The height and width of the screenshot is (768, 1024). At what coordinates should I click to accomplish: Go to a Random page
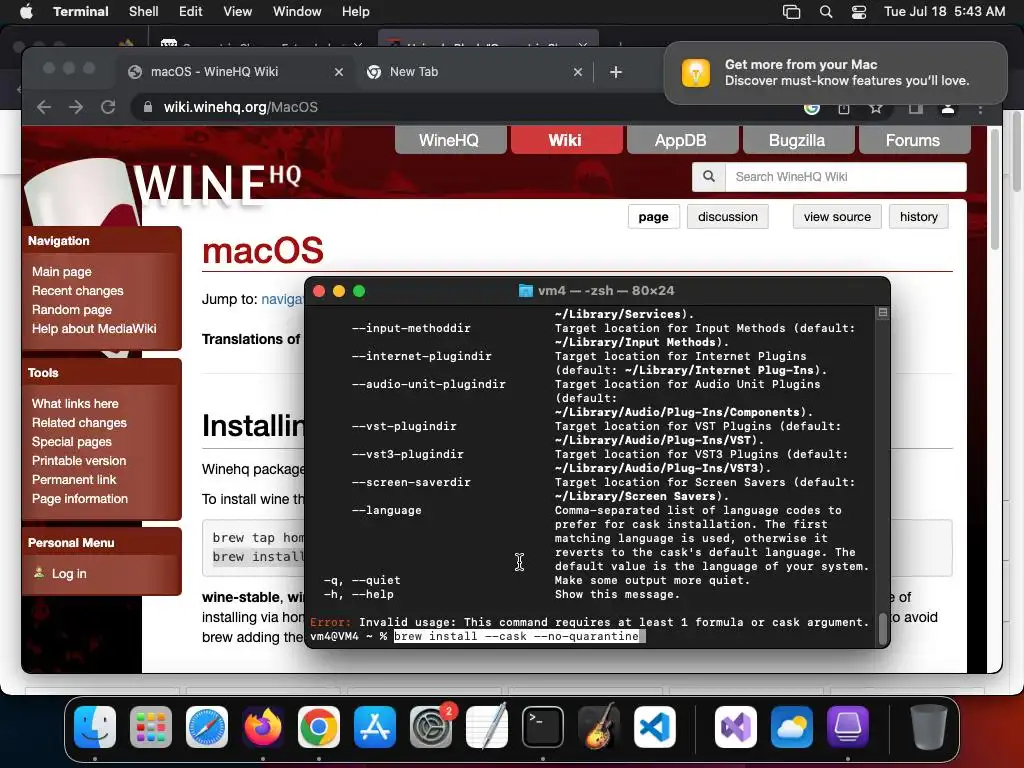click(x=72, y=310)
